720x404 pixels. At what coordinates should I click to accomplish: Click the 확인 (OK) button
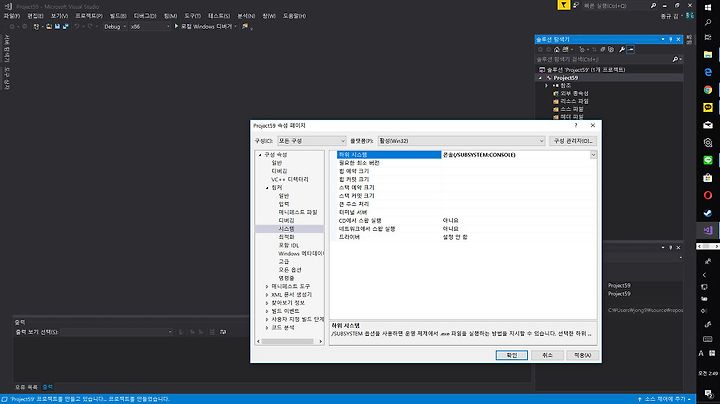click(x=512, y=355)
